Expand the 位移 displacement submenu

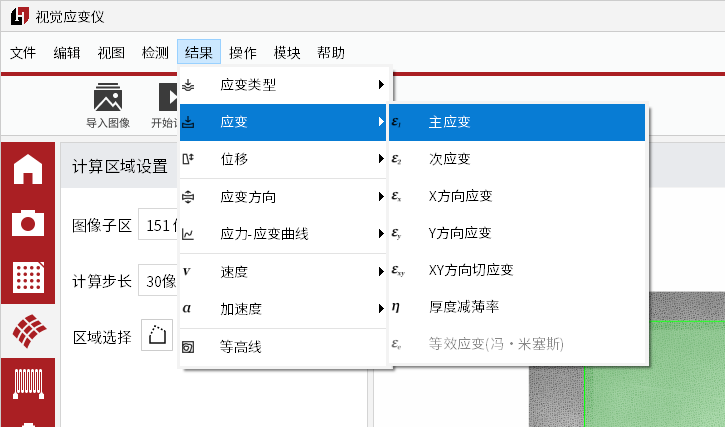pos(284,158)
